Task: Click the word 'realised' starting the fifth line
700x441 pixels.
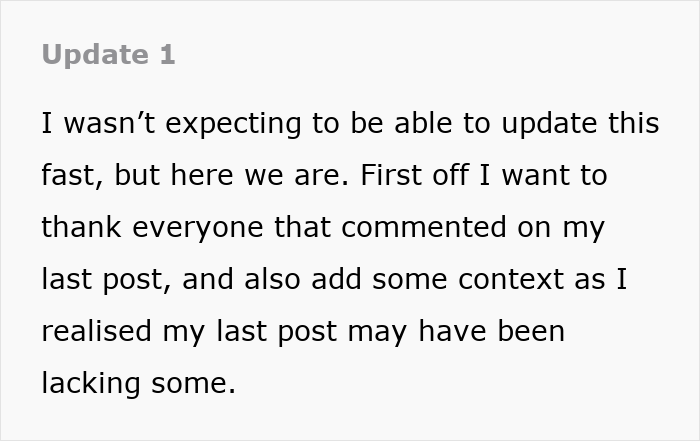Action: (x=96, y=330)
